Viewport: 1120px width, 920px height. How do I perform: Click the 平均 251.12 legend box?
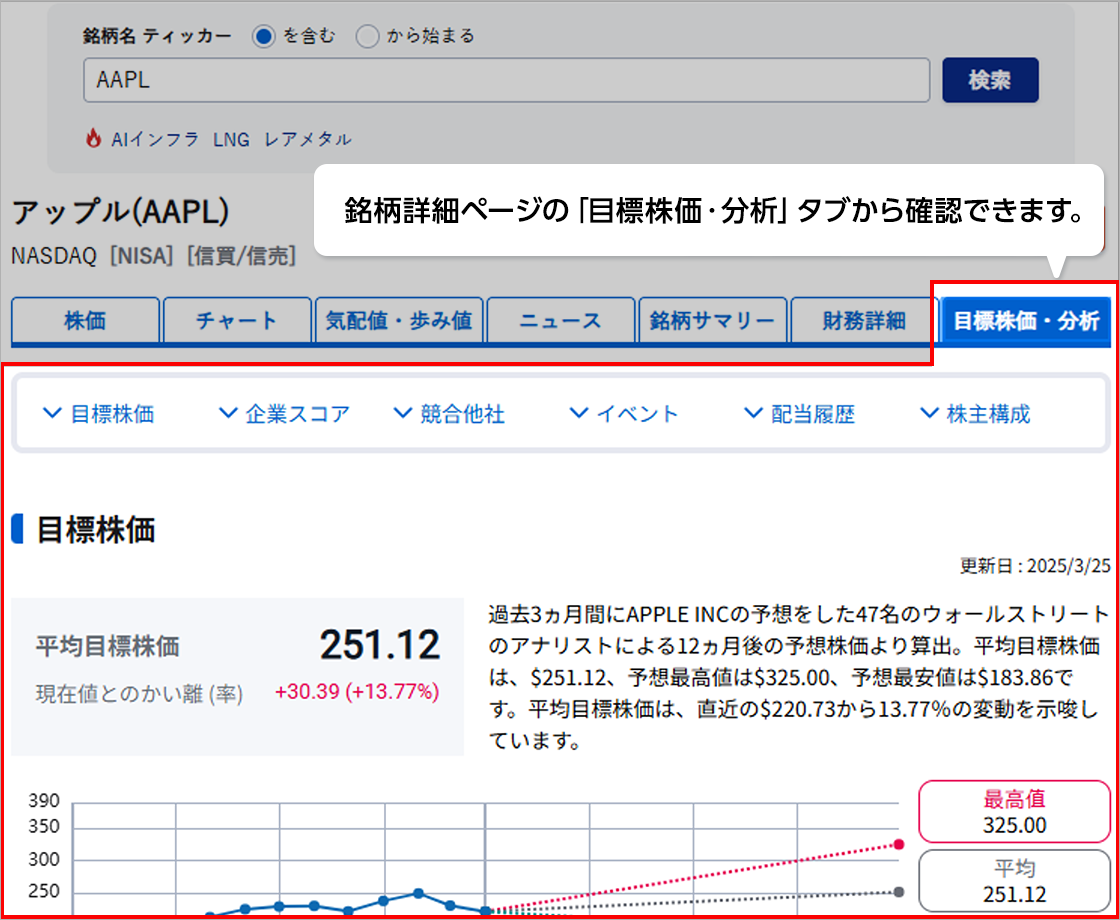1014,881
